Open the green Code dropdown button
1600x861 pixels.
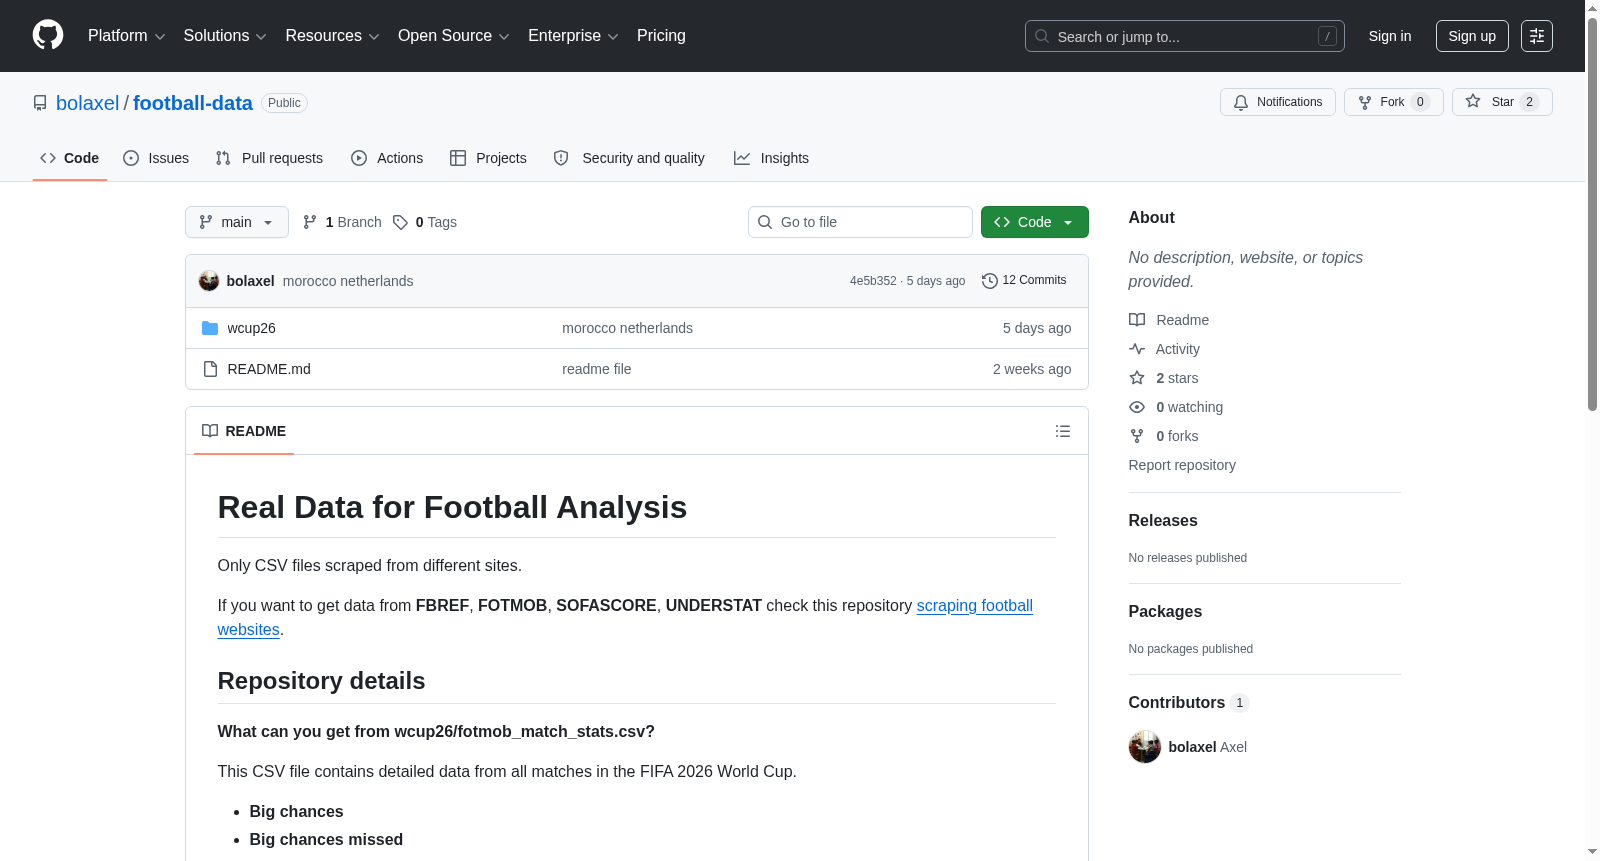pyautogui.click(x=1035, y=222)
